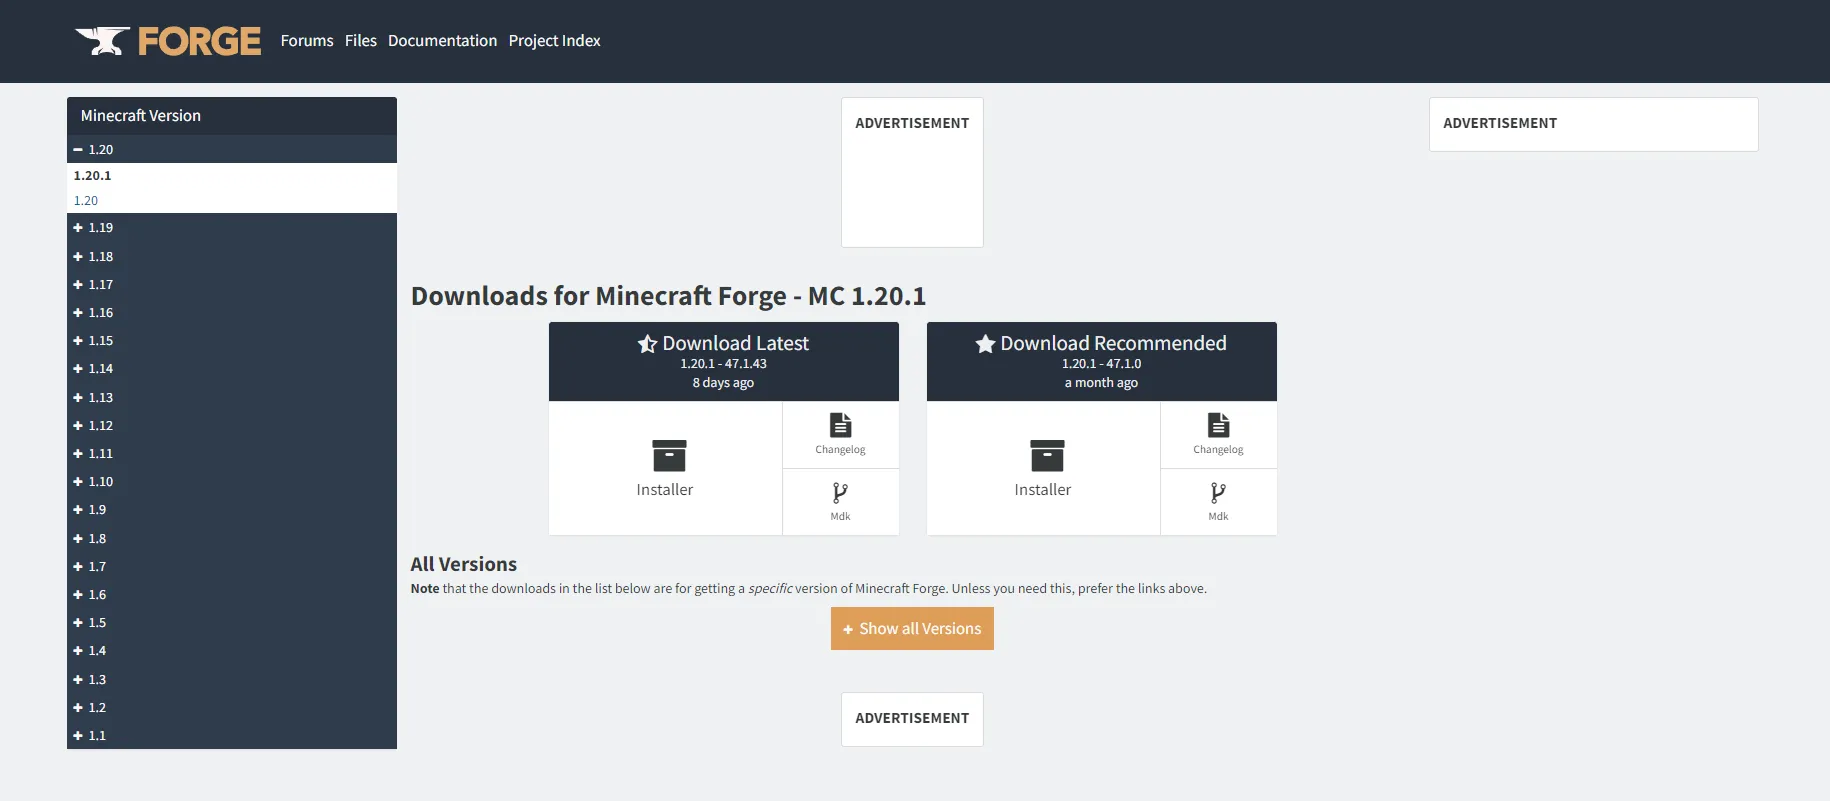
Task: Click the 'All Versions' heading
Action: tap(464, 564)
